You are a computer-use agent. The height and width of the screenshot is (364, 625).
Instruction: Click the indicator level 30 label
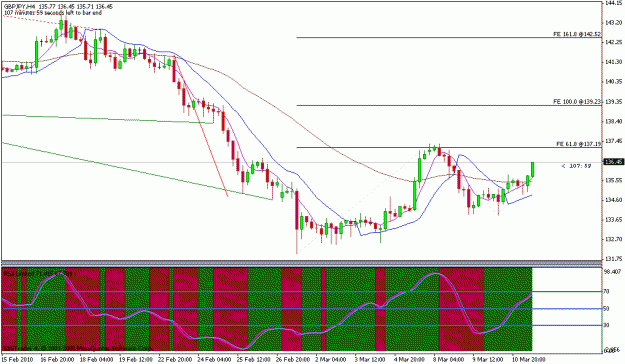pyautogui.click(x=606, y=326)
